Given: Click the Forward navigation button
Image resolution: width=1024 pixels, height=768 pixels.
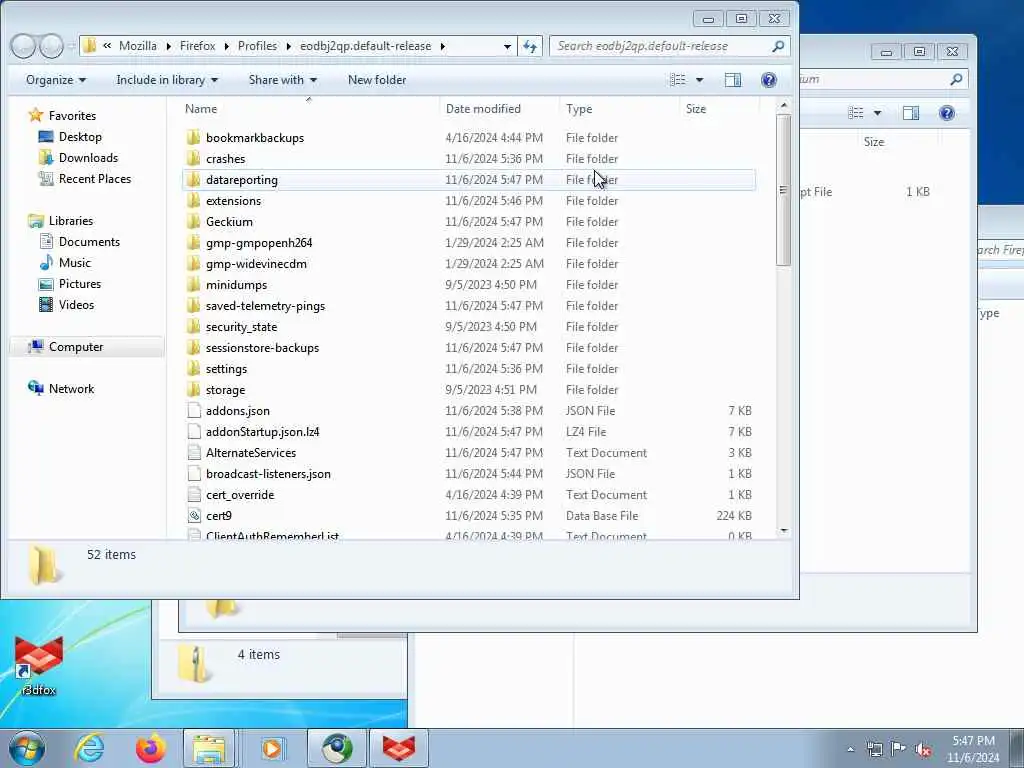Looking at the screenshot, I should point(51,46).
